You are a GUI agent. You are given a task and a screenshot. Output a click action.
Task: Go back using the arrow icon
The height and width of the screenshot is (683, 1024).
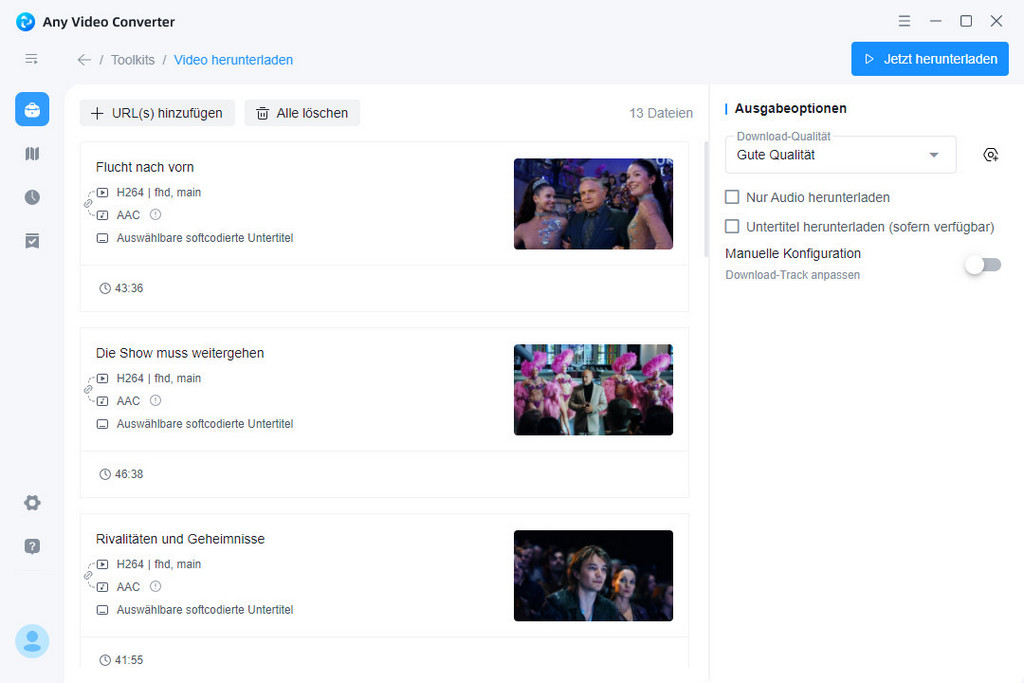[84, 60]
